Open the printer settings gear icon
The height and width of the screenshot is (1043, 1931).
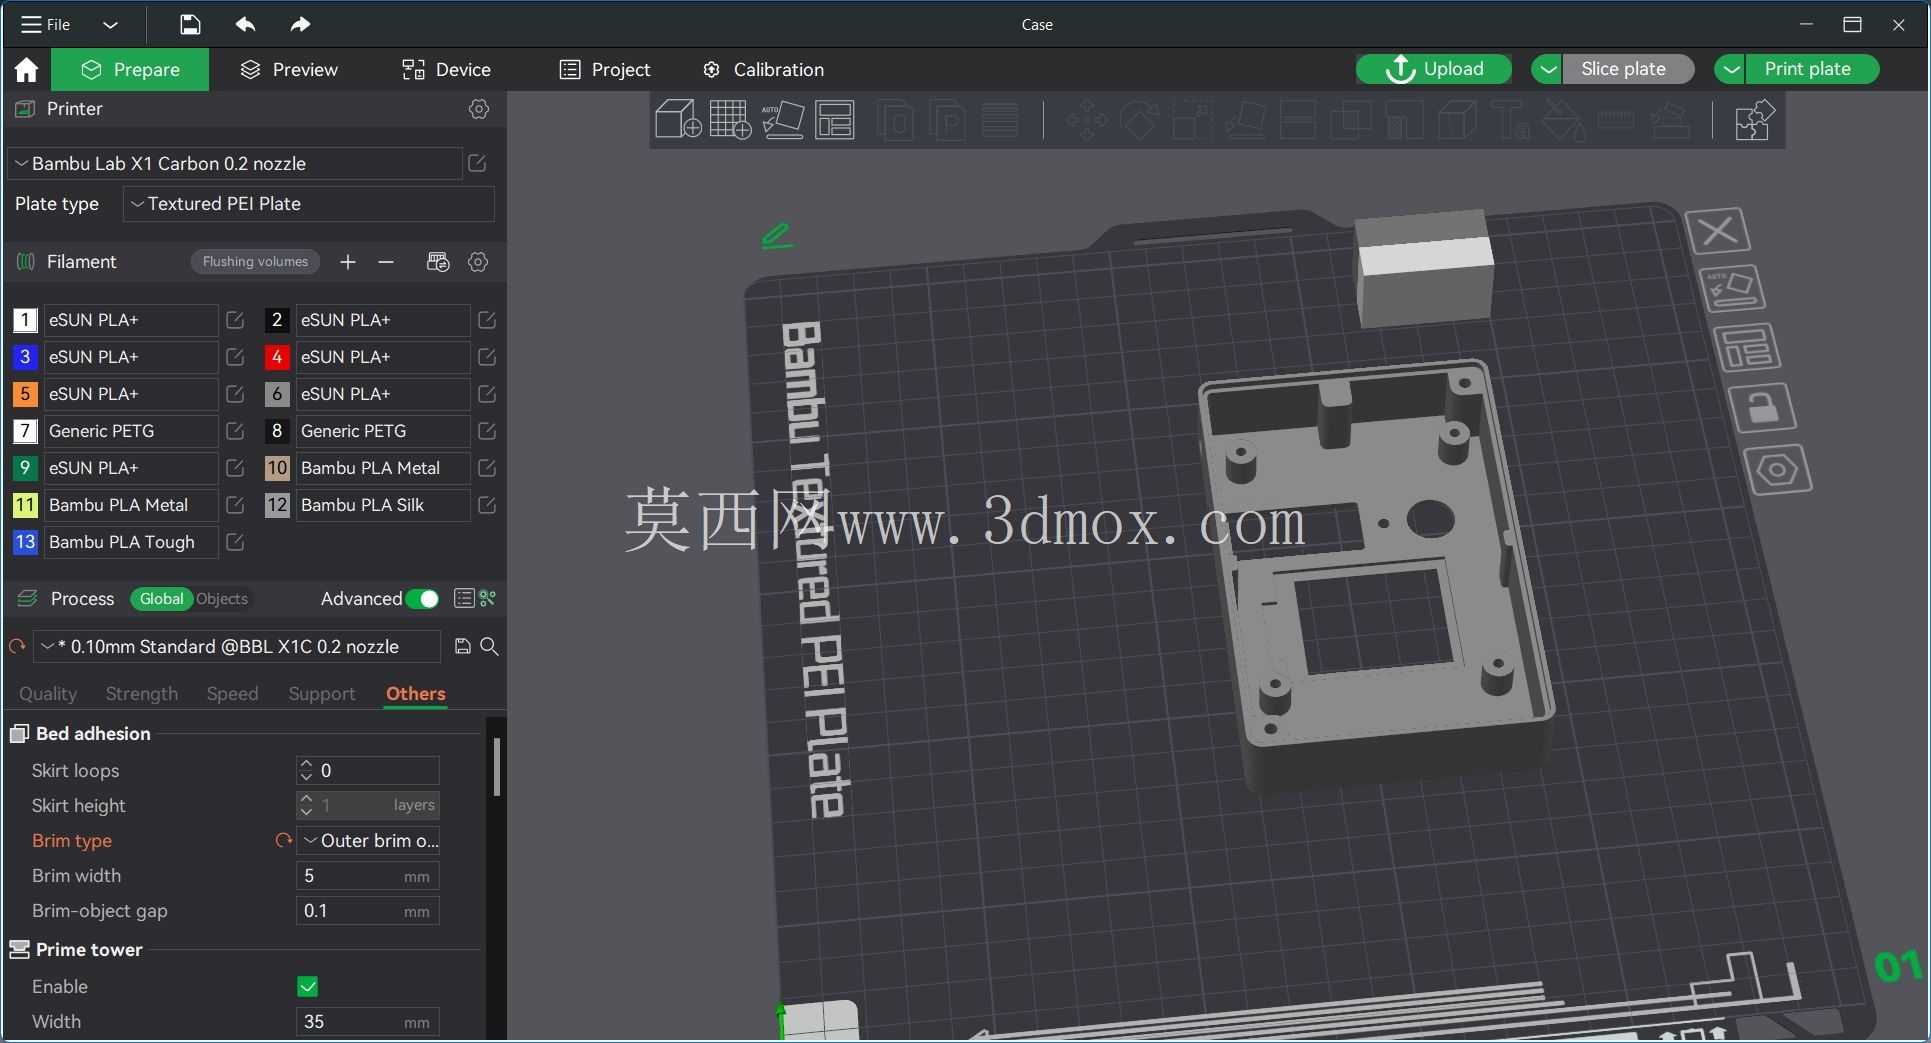tap(479, 109)
